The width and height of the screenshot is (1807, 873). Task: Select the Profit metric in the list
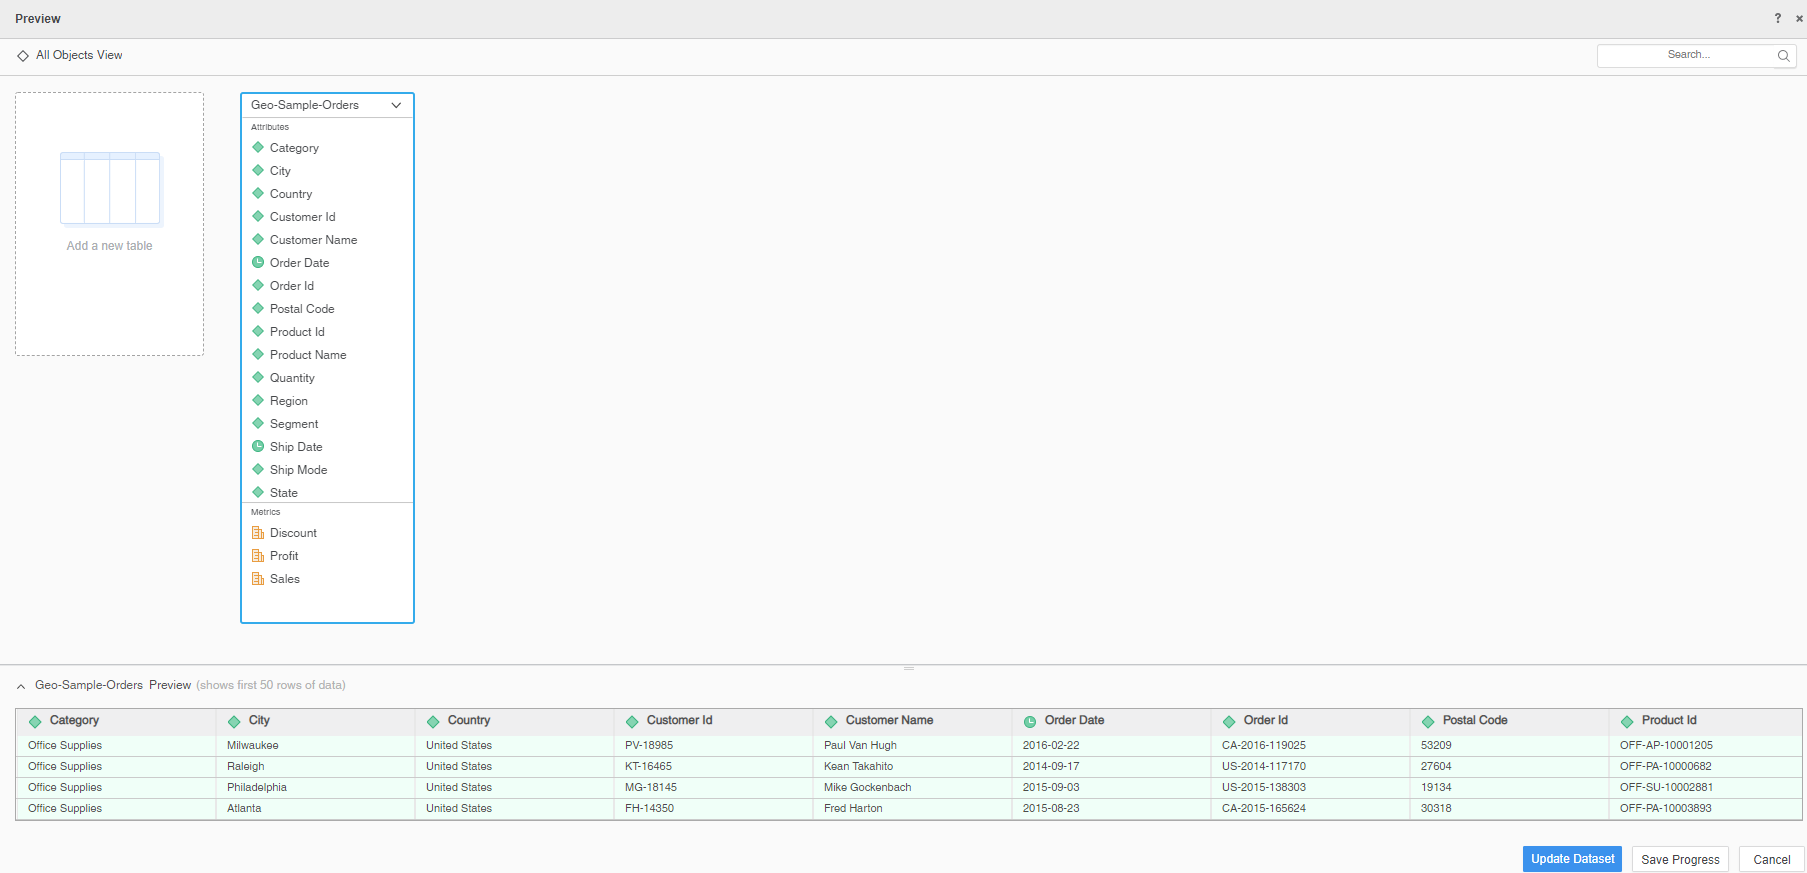pyautogui.click(x=284, y=556)
